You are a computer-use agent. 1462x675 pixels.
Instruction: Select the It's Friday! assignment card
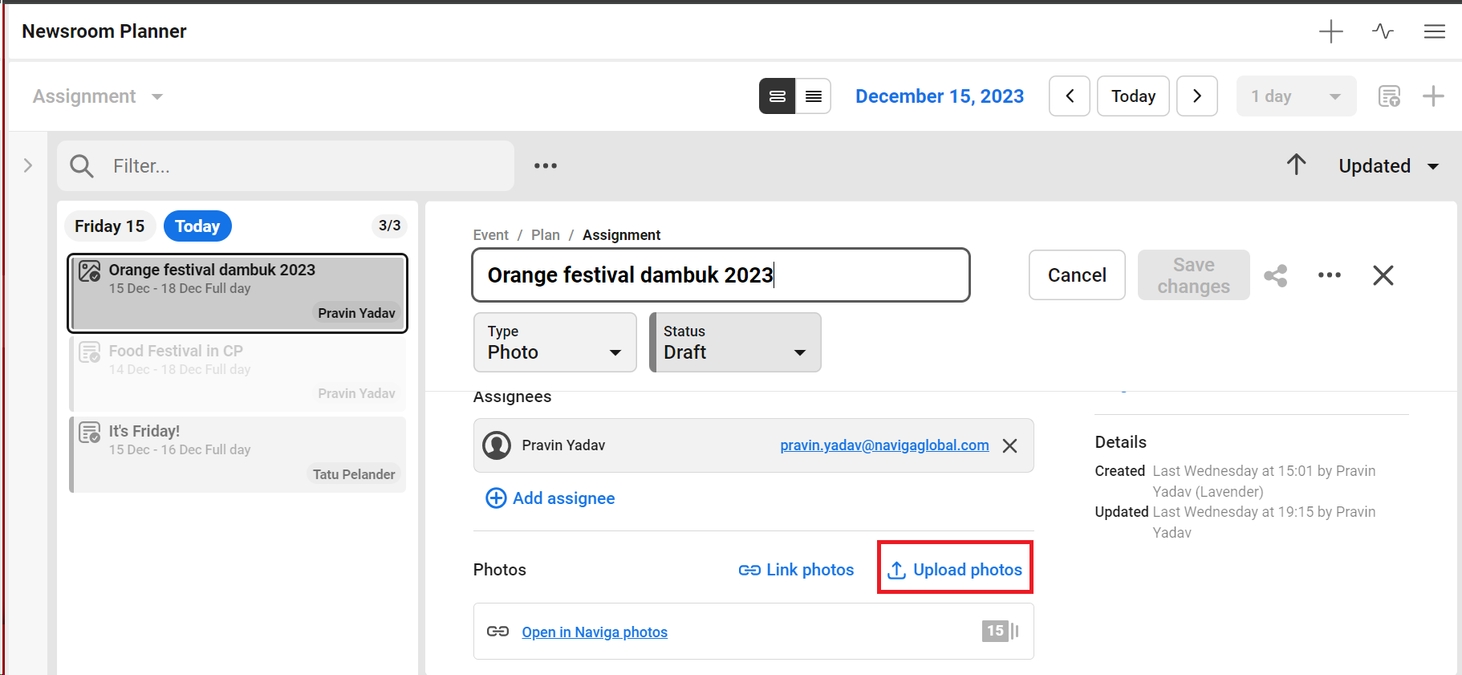[x=238, y=454]
